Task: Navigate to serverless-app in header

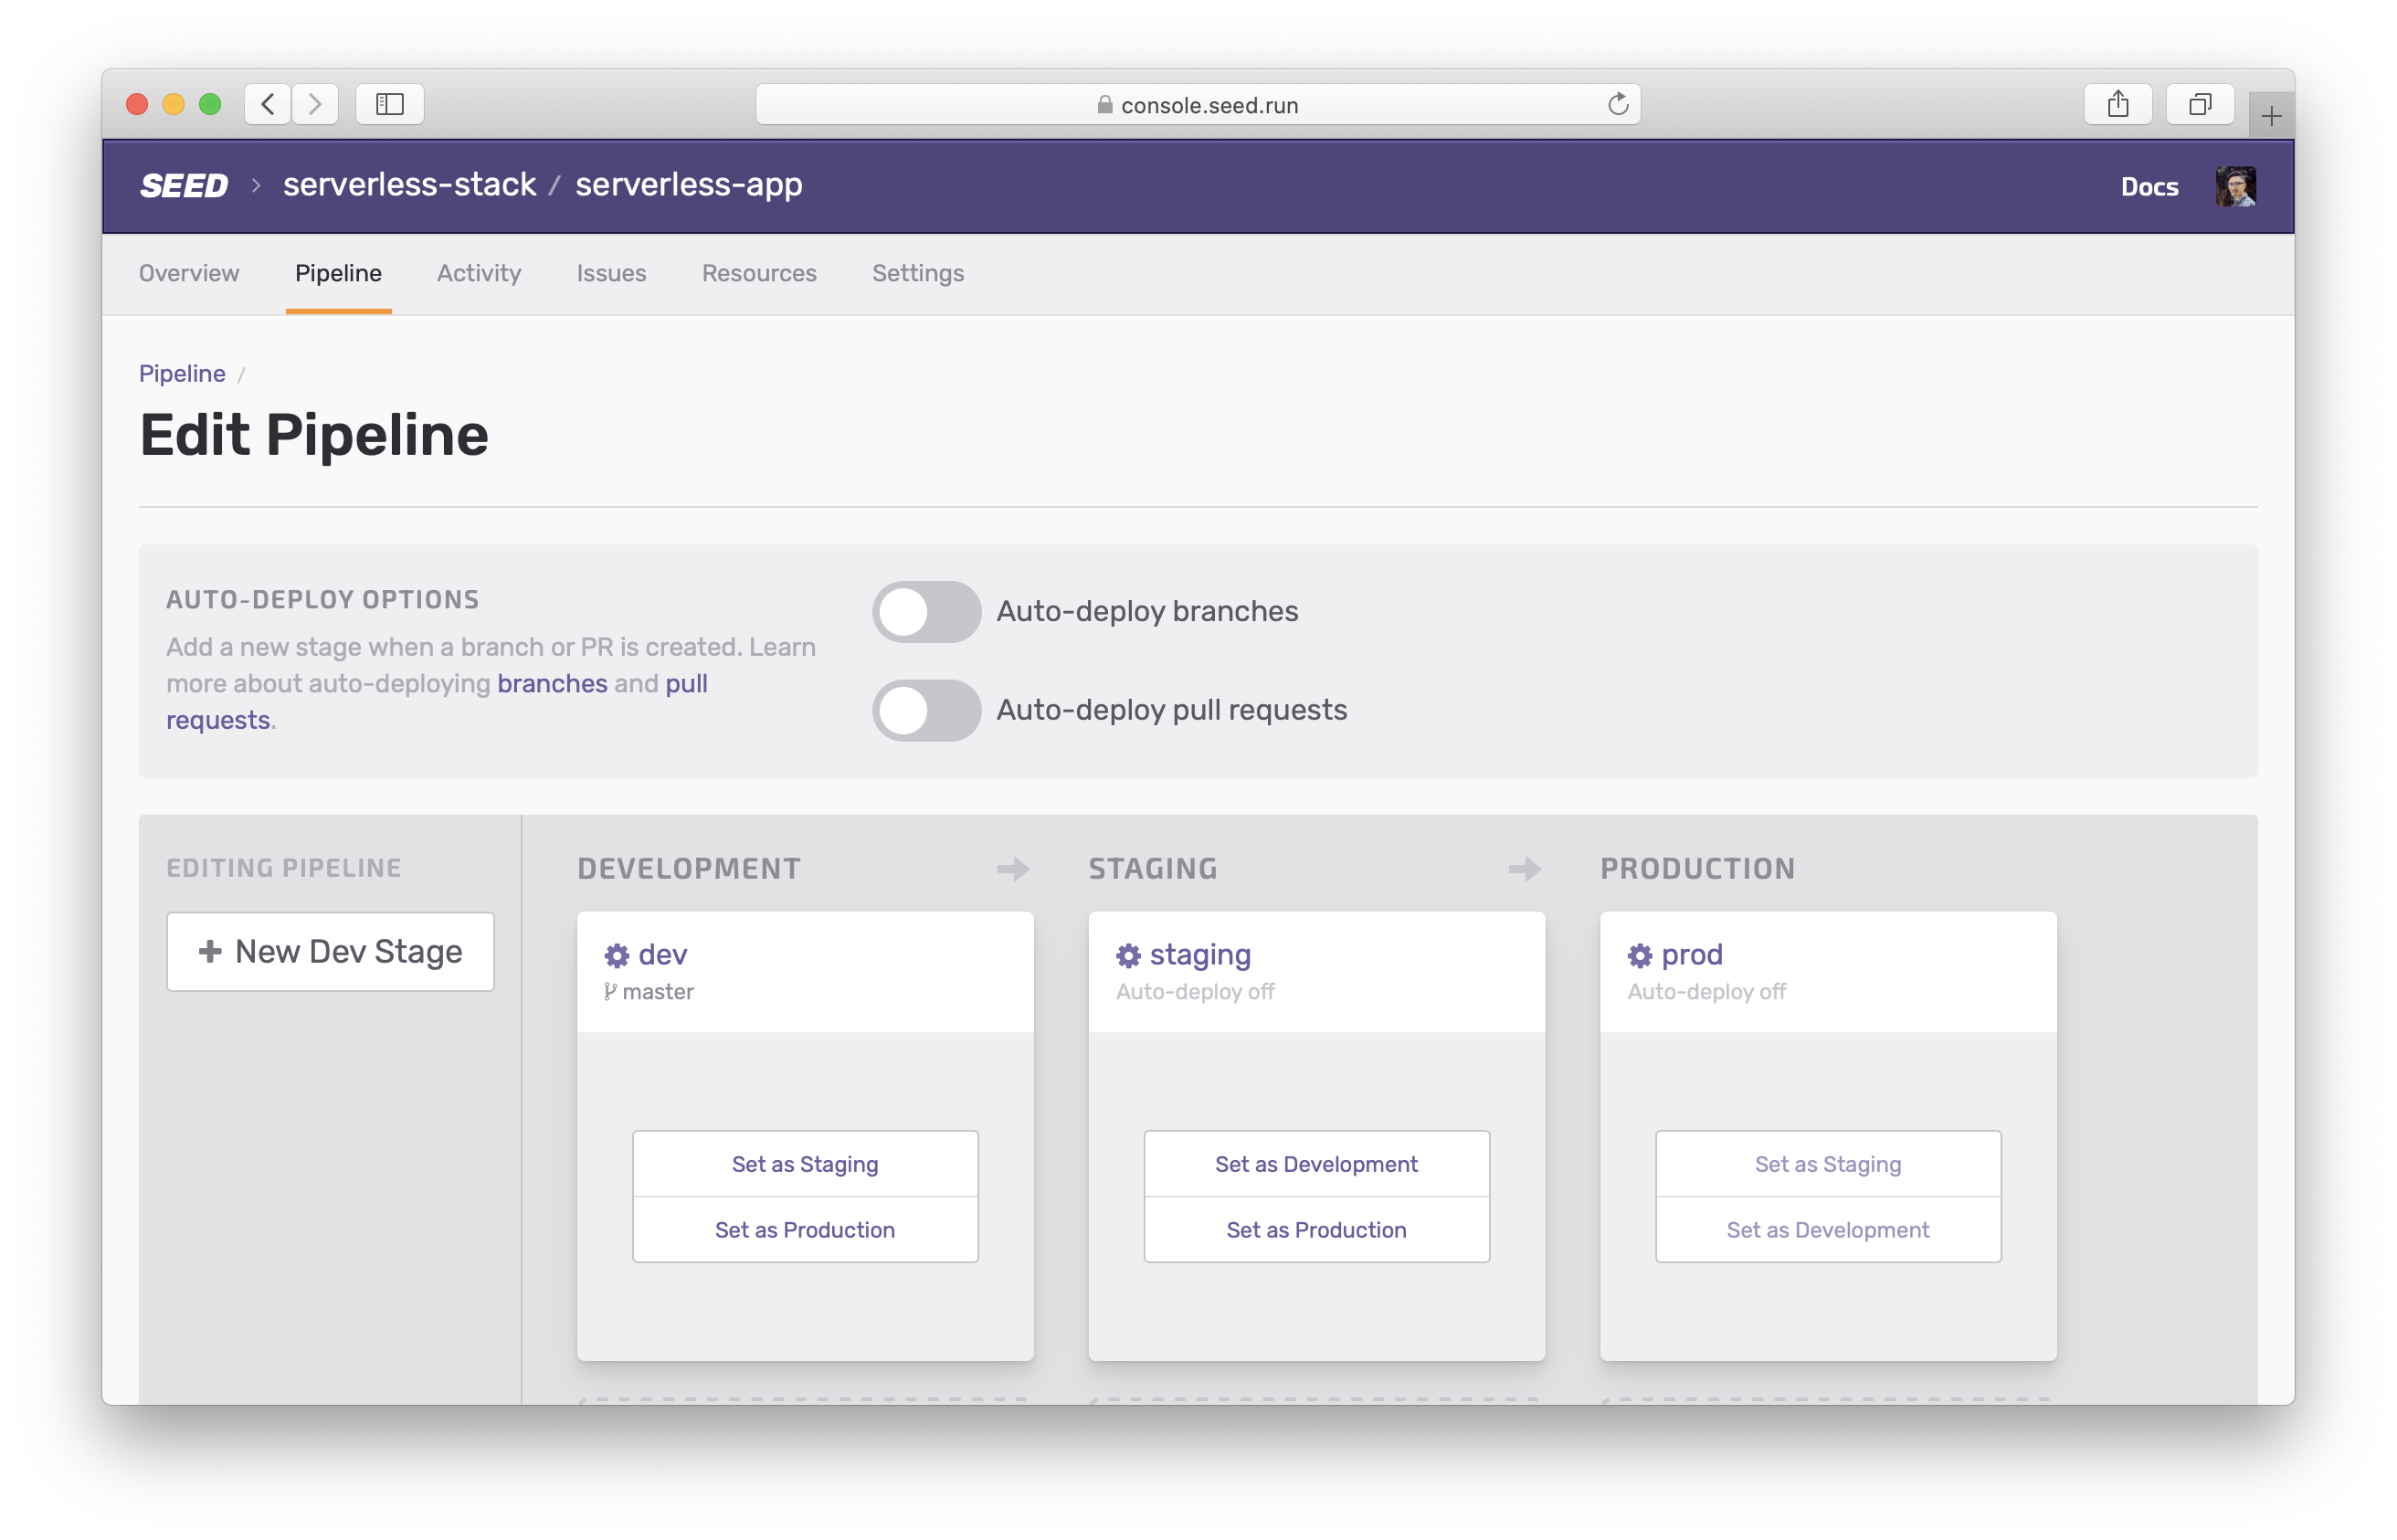Action: click(689, 185)
